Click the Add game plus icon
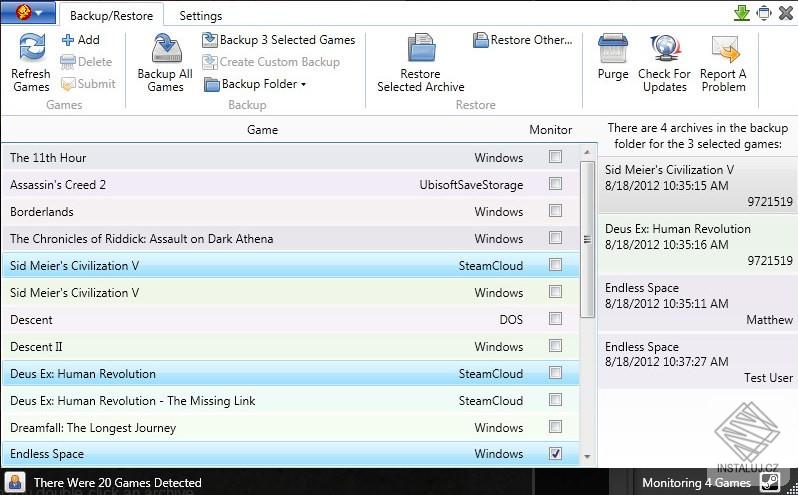 68,40
